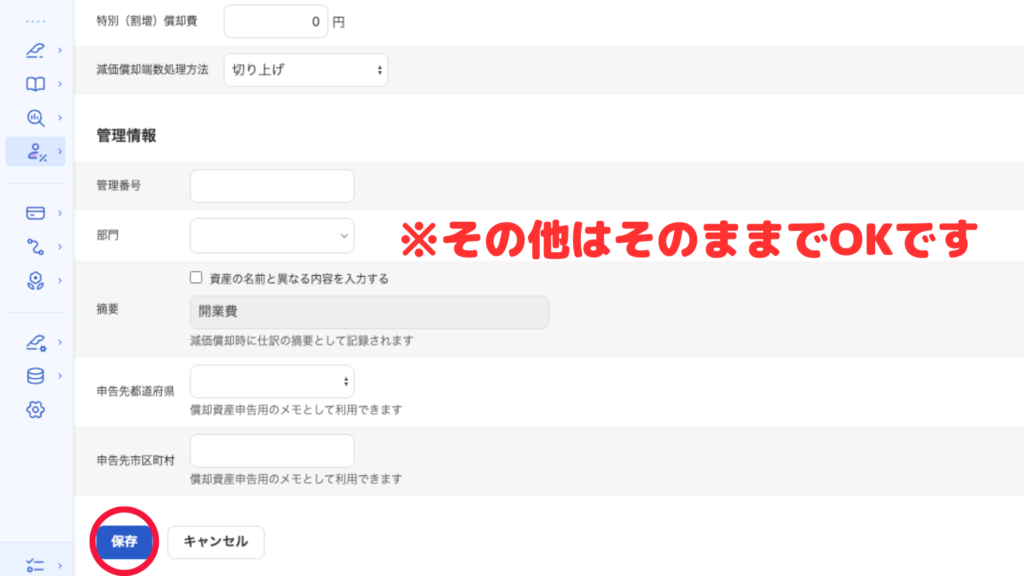Open the database cylinder icon in sidebar
The height and width of the screenshot is (576, 1024).
35,376
